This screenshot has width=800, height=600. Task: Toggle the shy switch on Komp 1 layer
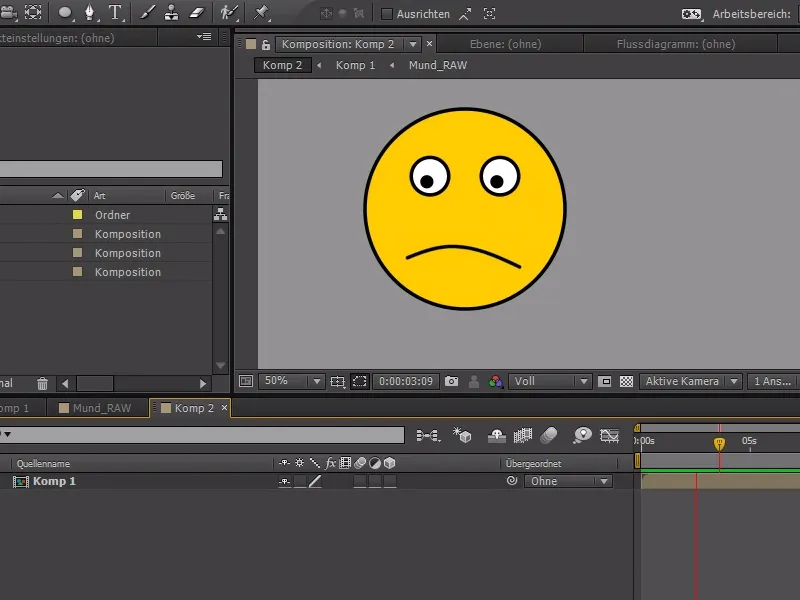pos(285,481)
